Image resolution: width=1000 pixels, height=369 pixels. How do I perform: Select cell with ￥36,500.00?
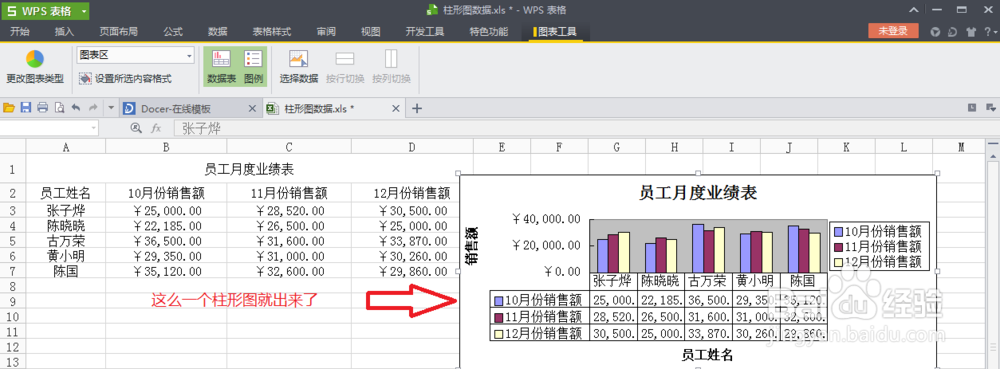point(166,242)
